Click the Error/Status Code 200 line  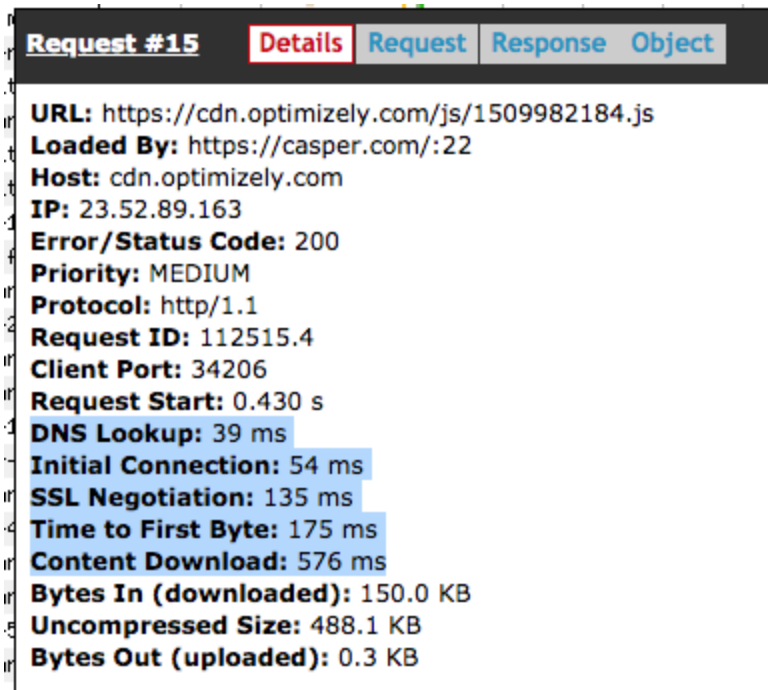[185, 242]
